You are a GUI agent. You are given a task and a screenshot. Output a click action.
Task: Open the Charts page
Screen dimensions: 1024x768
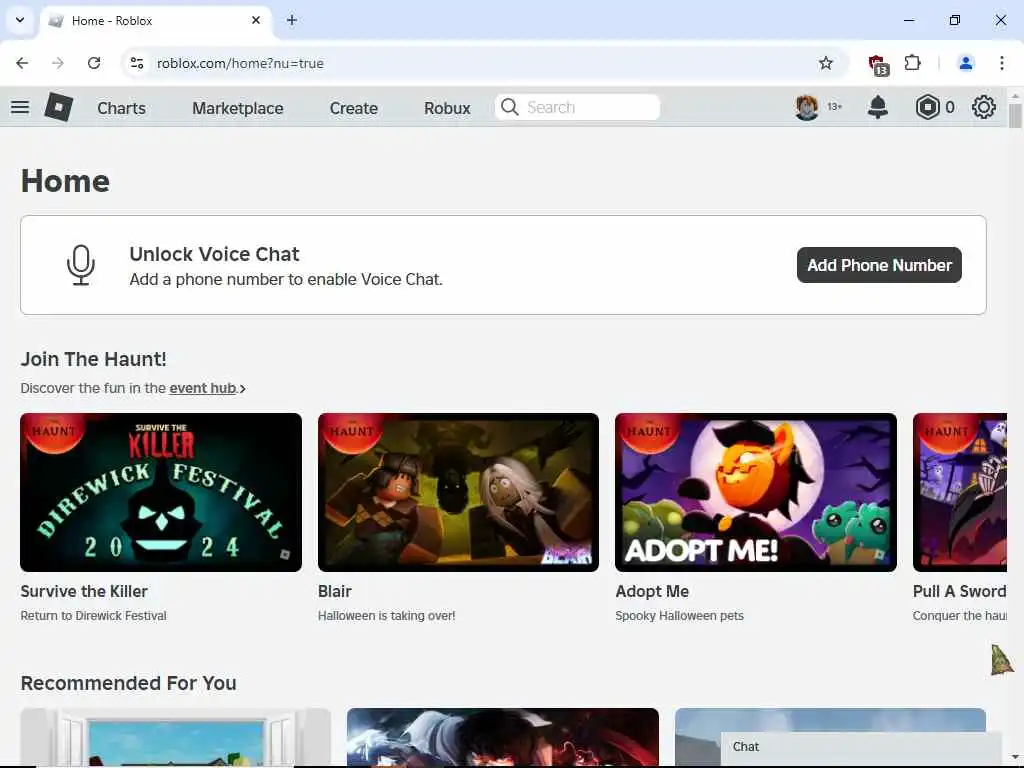(121, 108)
